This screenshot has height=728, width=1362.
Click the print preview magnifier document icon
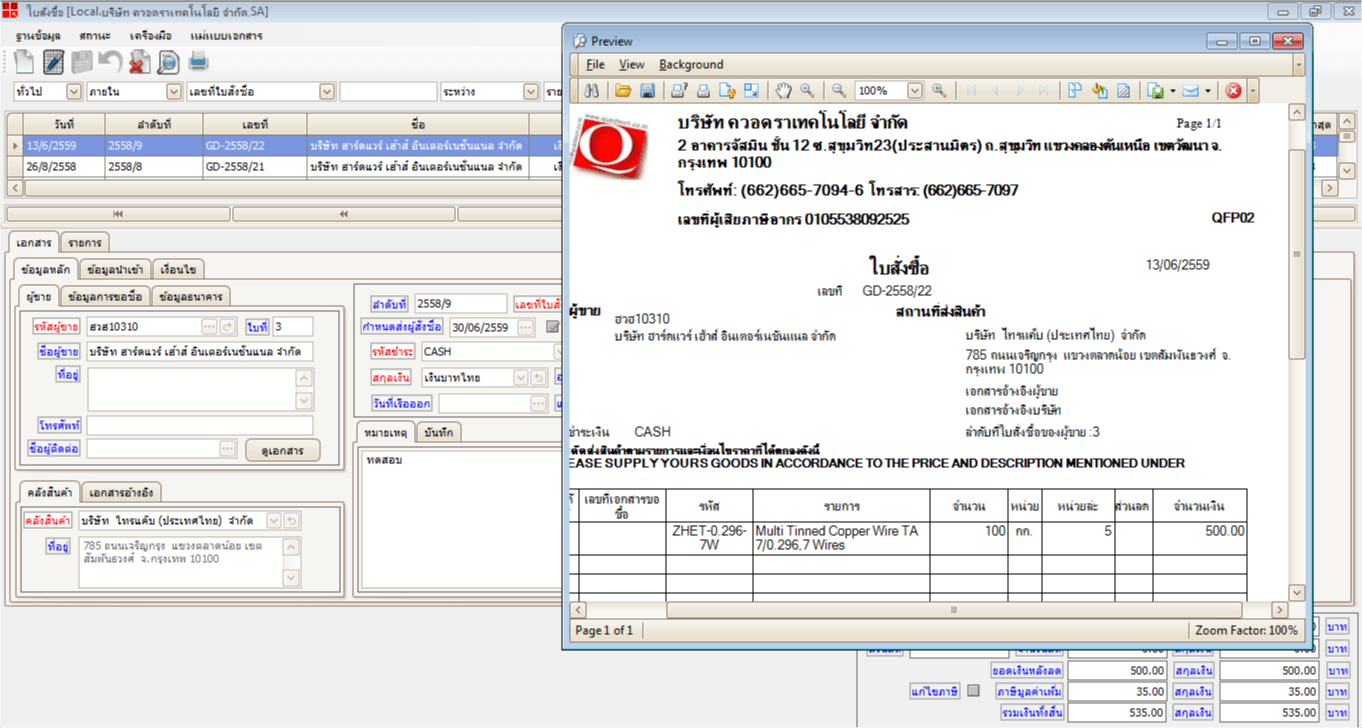pos(167,61)
